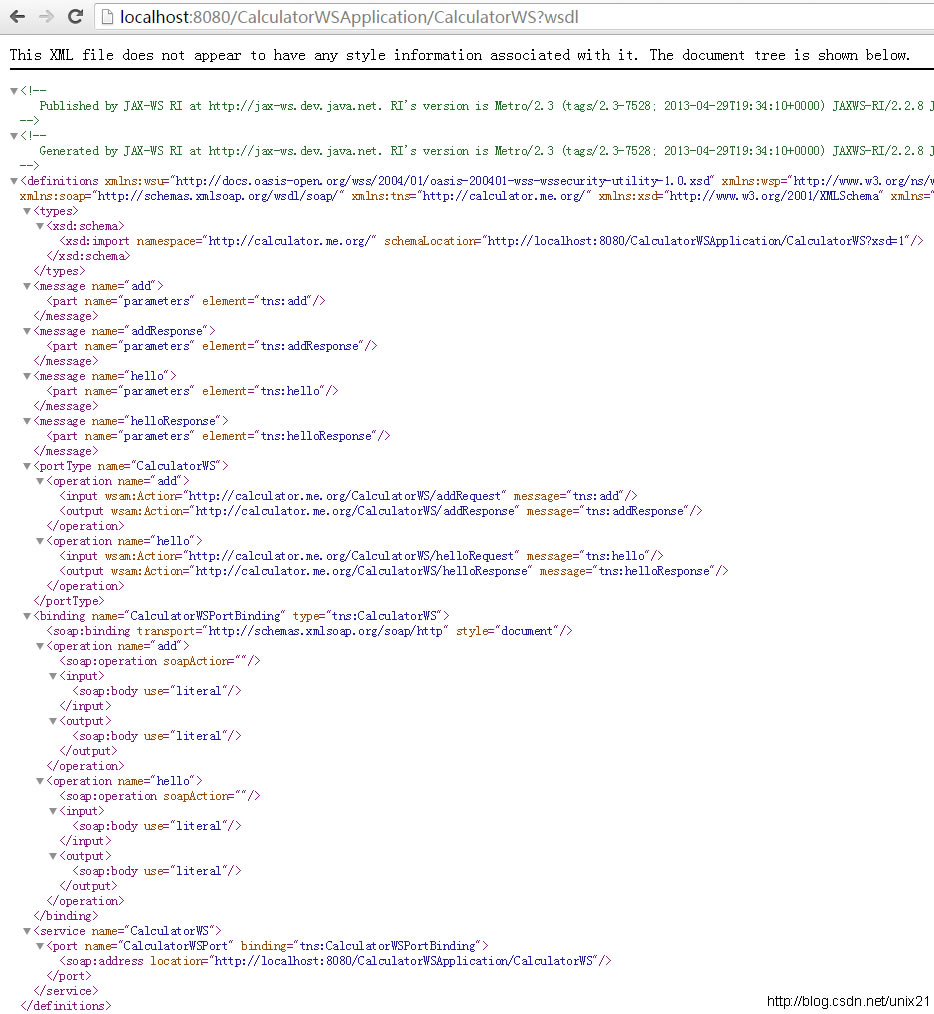
Task: Collapse binding CalculatorWSPortBinding node
Action: (27, 616)
